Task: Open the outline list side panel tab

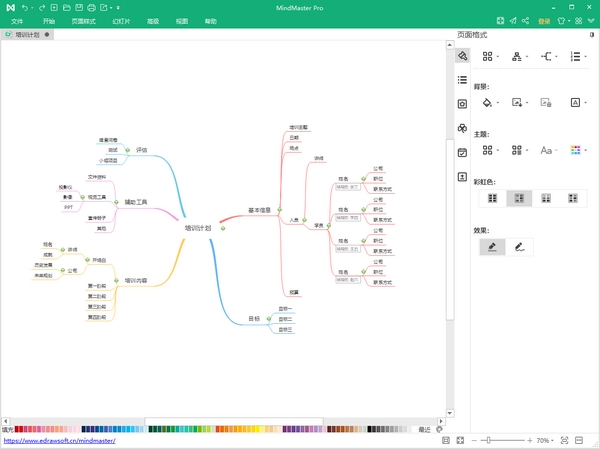Action: (462, 80)
